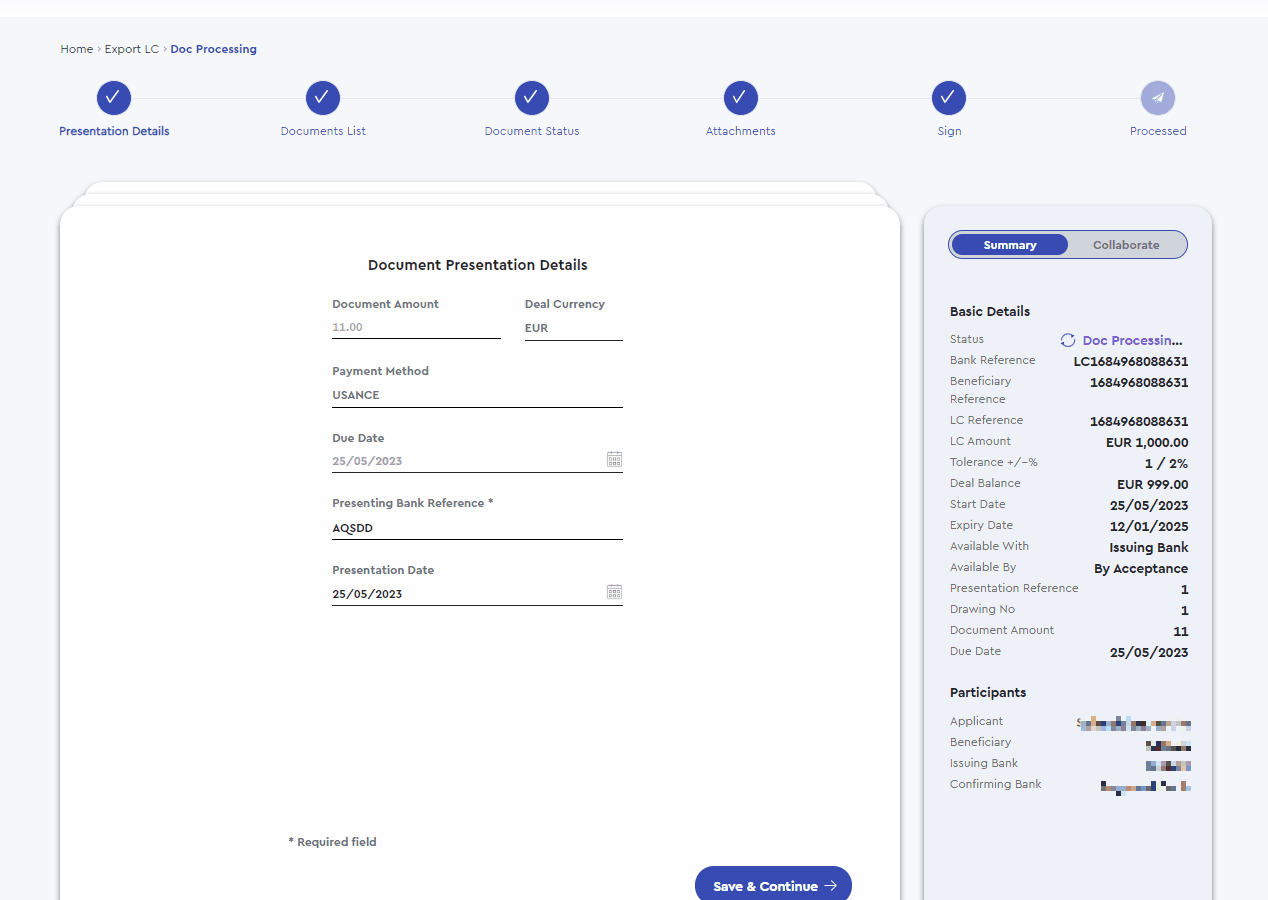
Task: Click the Doc Processing status refresh icon
Action: [x=1068, y=340]
